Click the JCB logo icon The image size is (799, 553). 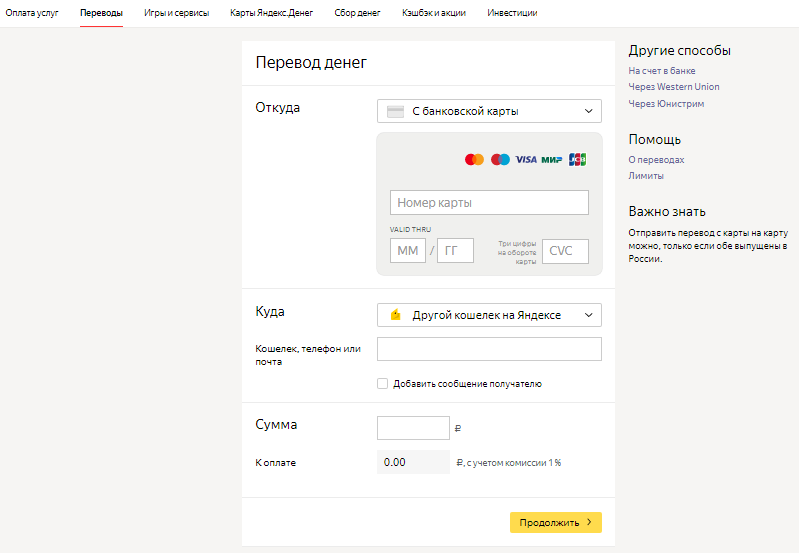click(577, 160)
